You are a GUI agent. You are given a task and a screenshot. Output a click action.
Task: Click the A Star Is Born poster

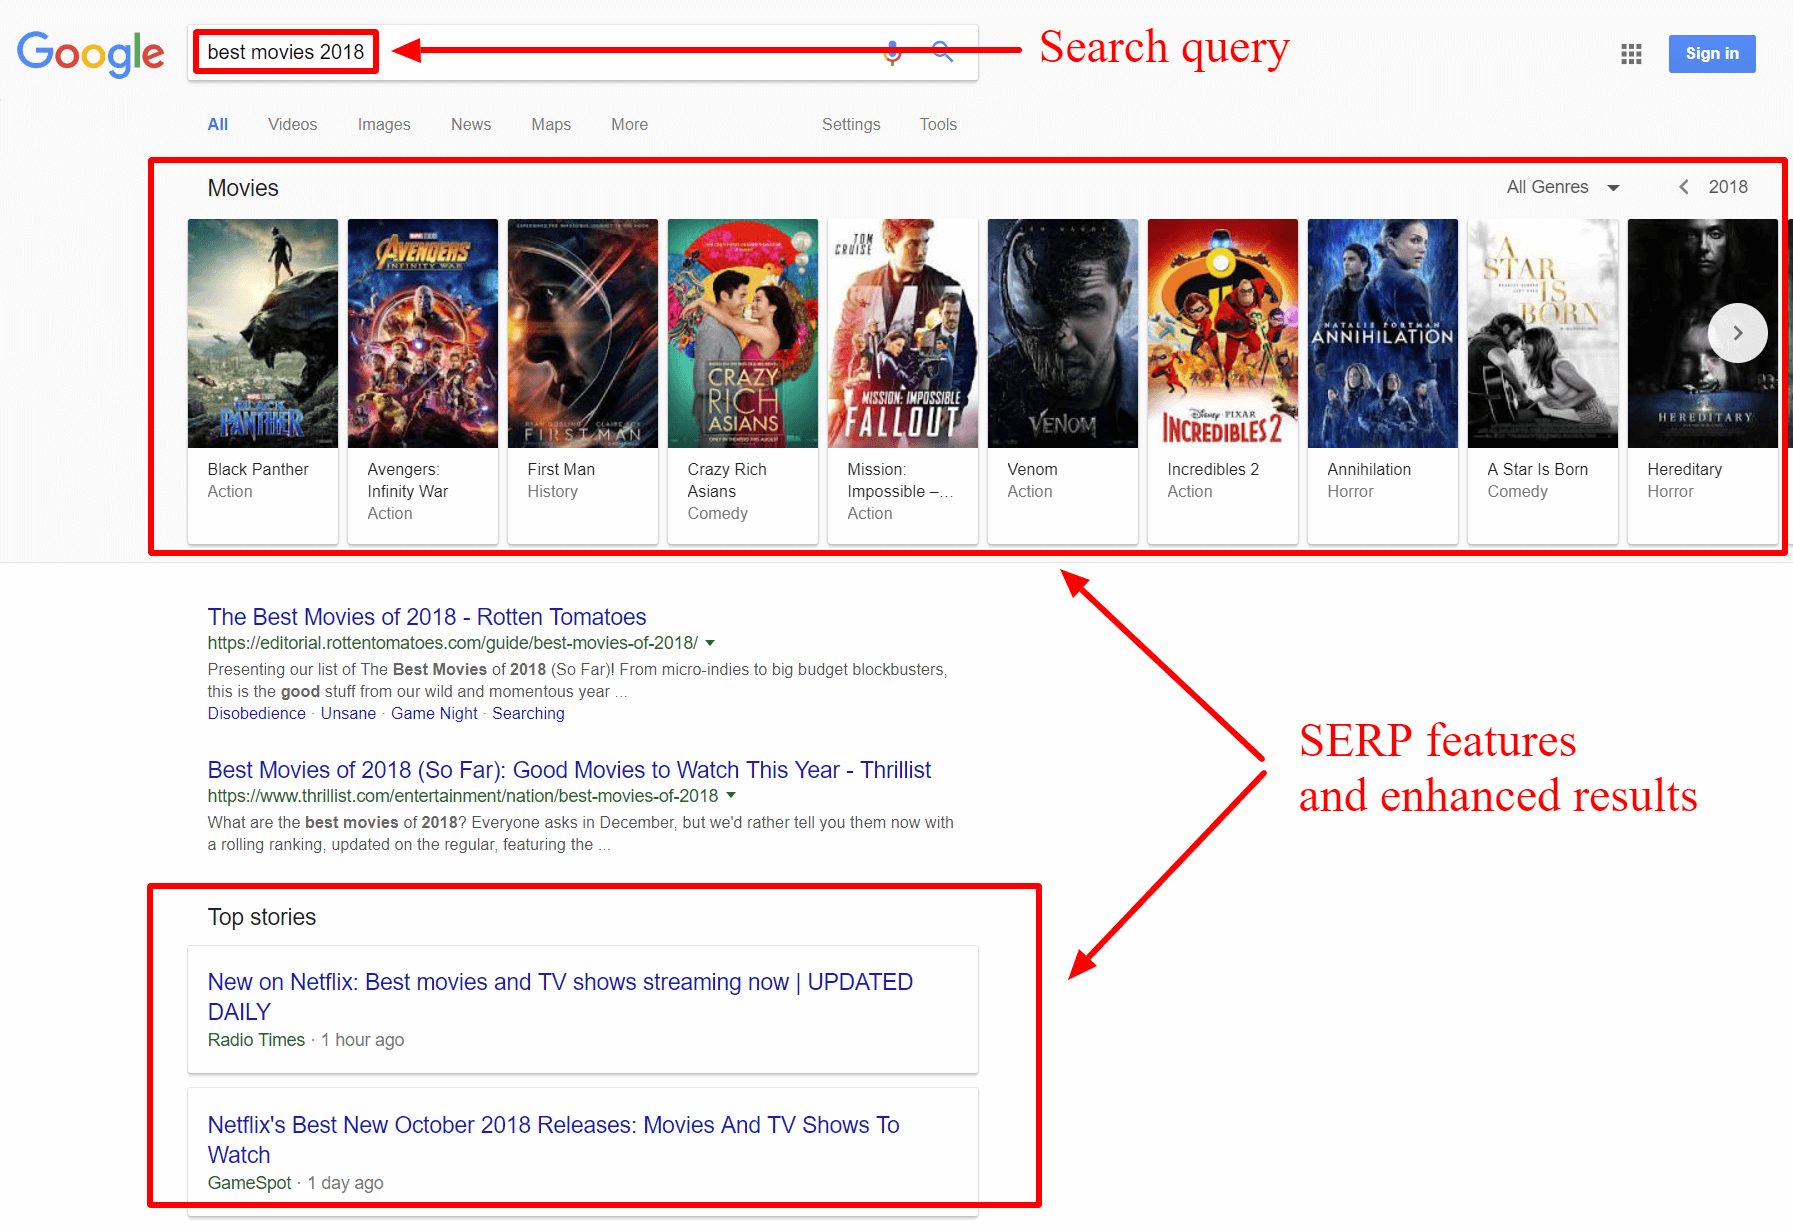coord(1543,333)
